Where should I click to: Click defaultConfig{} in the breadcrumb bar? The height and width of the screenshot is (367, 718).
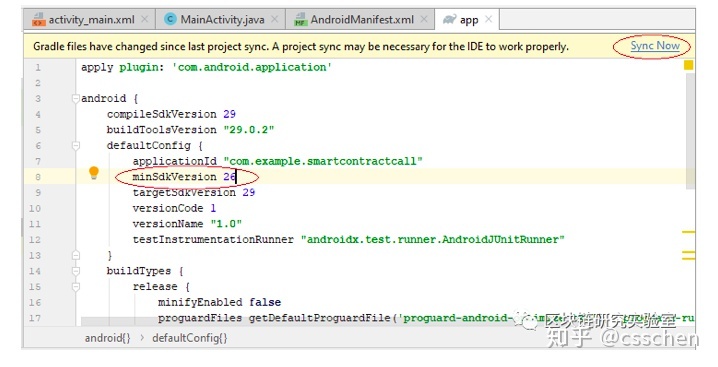point(190,338)
